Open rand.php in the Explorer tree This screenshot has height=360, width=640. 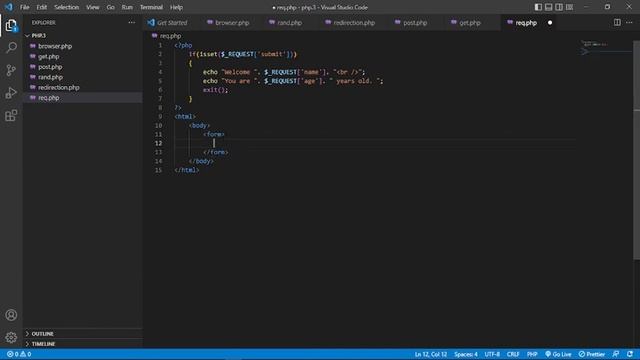pos(50,77)
